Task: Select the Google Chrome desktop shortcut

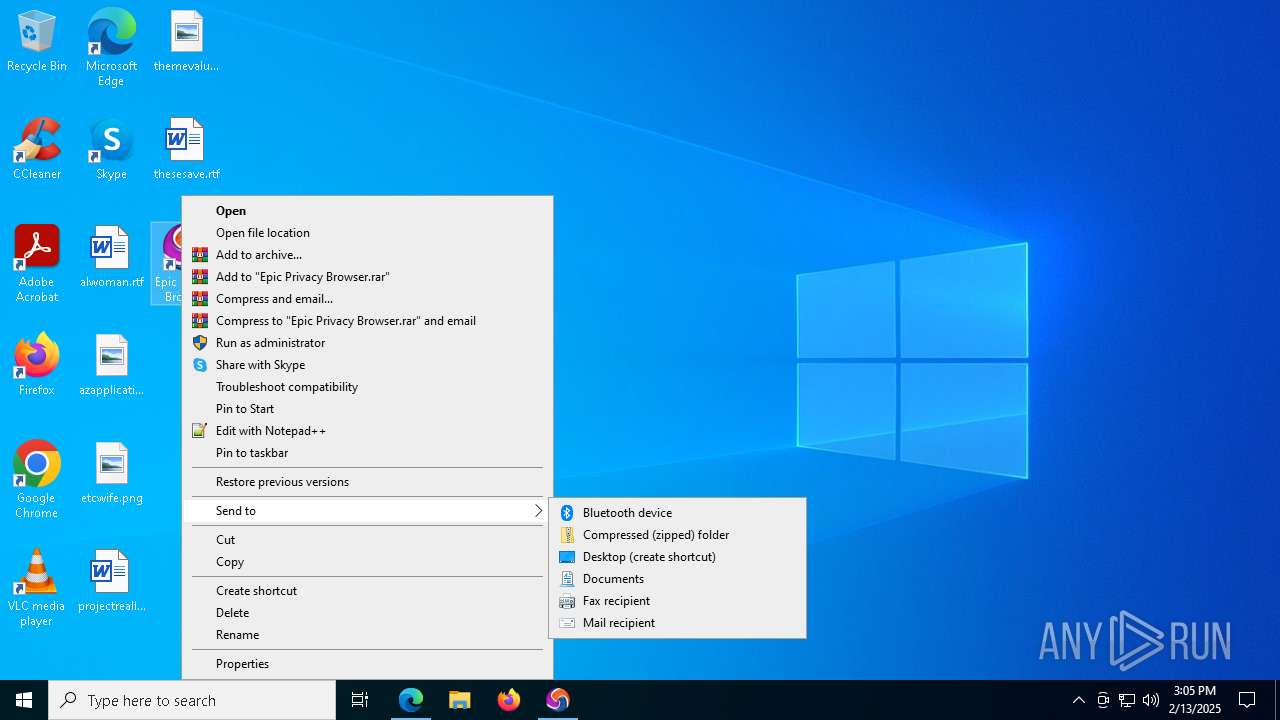Action: (x=37, y=480)
